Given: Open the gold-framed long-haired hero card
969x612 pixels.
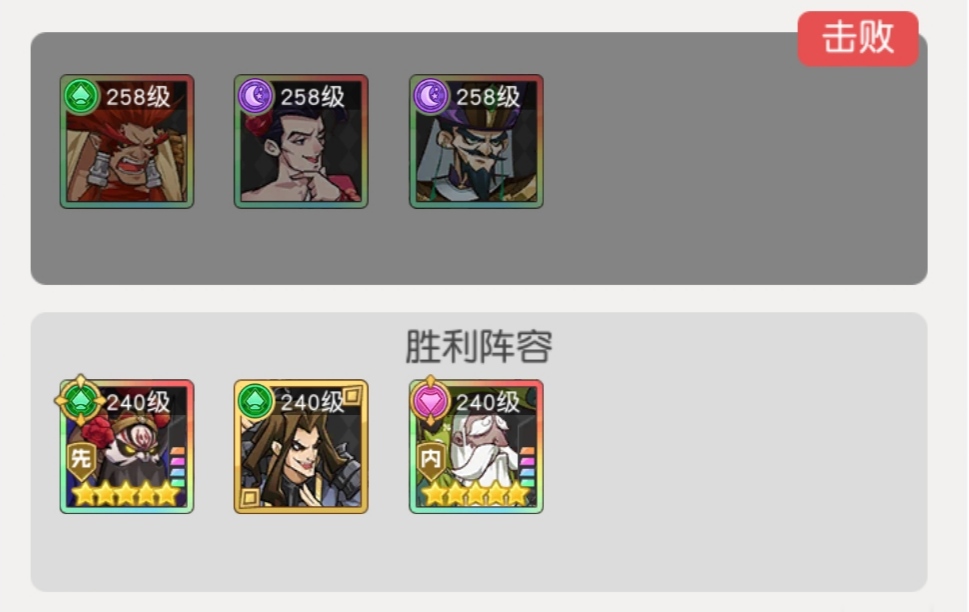Looking at the screenshot, I should point(301,446).
